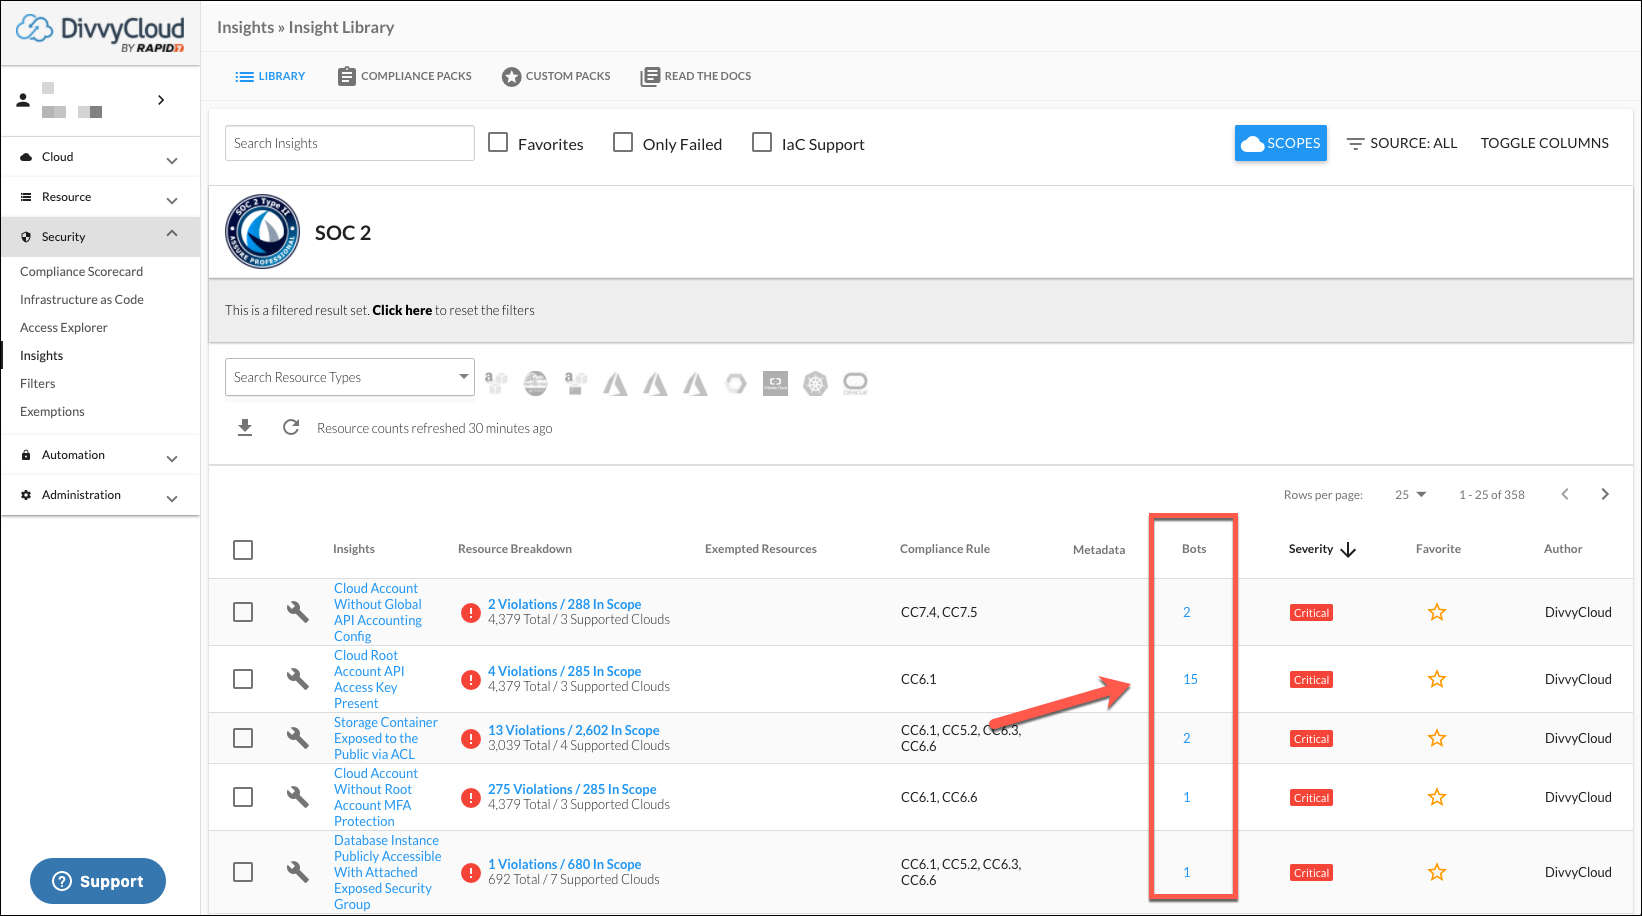The height and width of the screenshot is (916, 1642).
Task: Select Cloud Root Account API Access row checkbox
Action: point(243,679)
